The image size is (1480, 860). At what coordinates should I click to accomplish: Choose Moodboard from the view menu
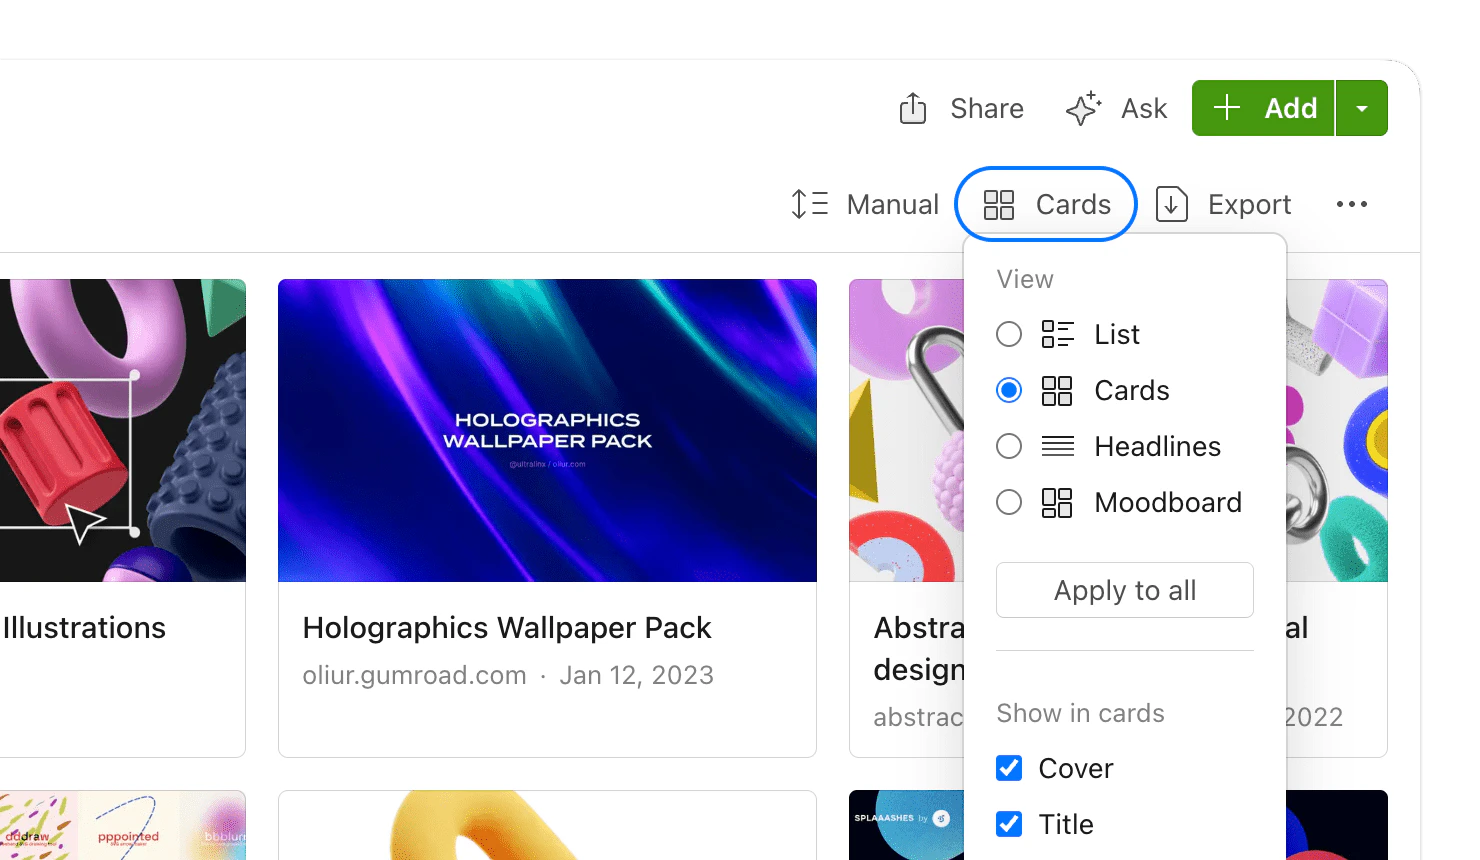[x=1168, y=502]
